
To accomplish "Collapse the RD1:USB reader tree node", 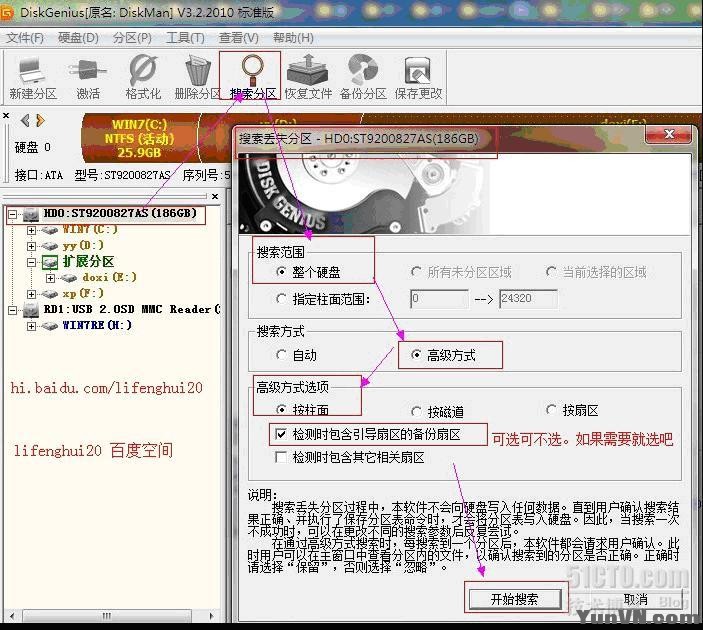I will (13, 310).
